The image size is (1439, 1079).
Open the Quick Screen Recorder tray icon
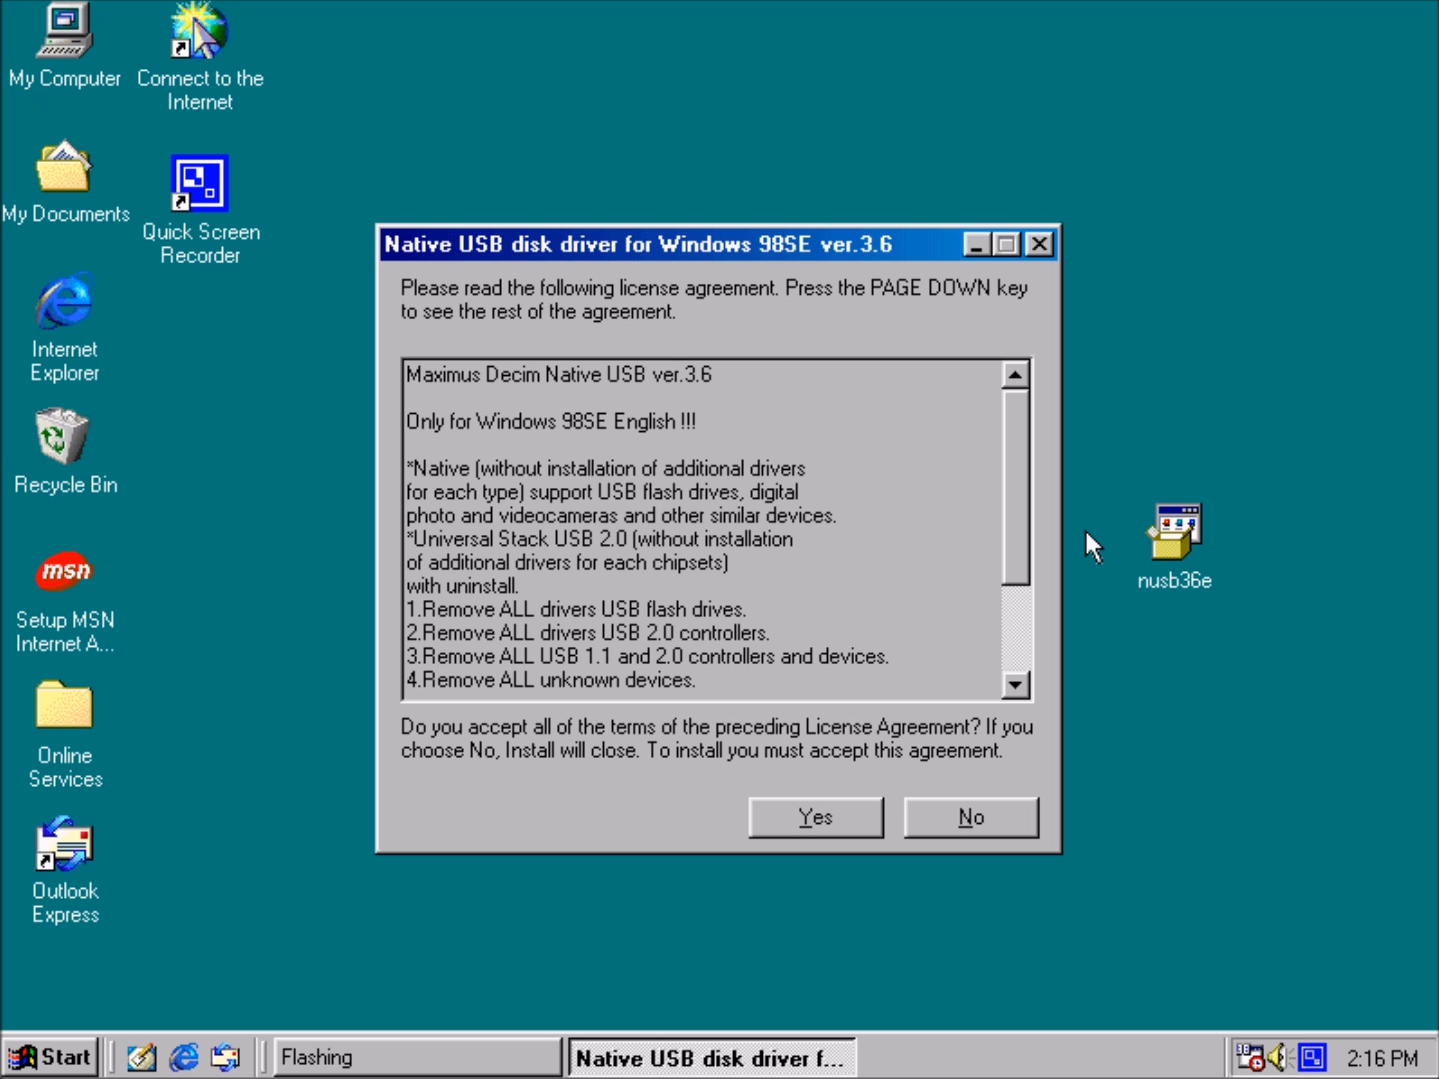(x=1312, y=1057)
